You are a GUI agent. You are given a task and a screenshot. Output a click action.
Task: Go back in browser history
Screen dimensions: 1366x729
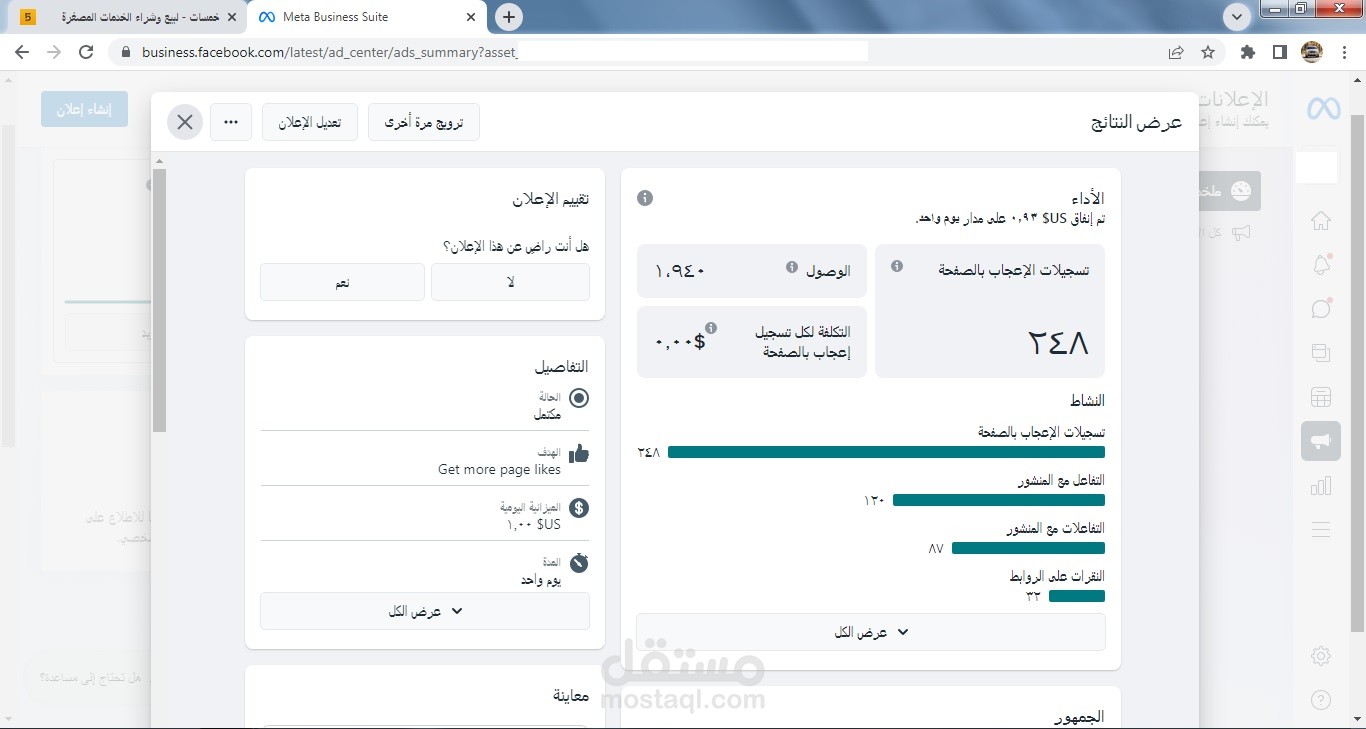pos(21,52)
